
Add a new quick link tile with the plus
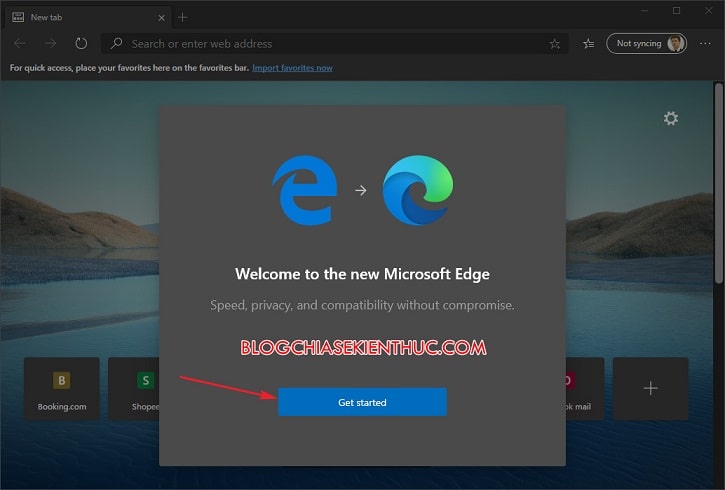651,388
